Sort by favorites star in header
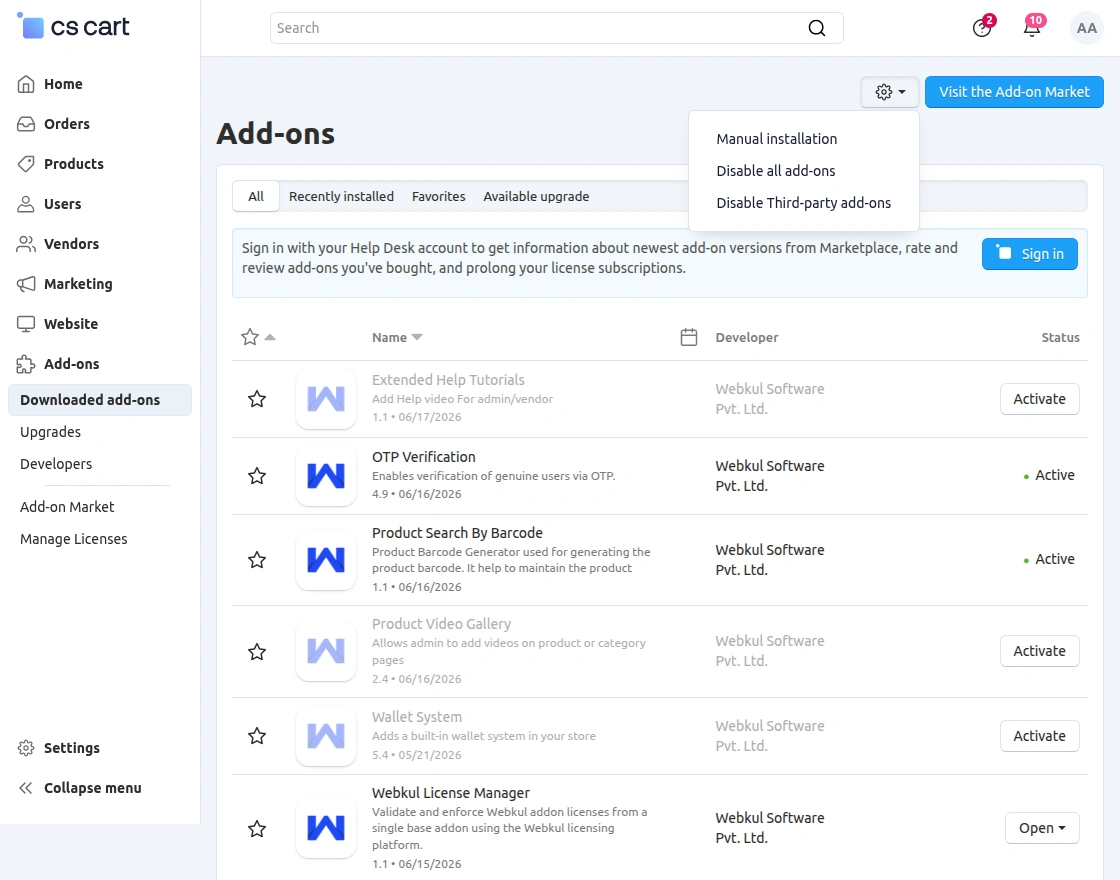The width and height of the screenshot is (1120, 880). pos(257,337)
